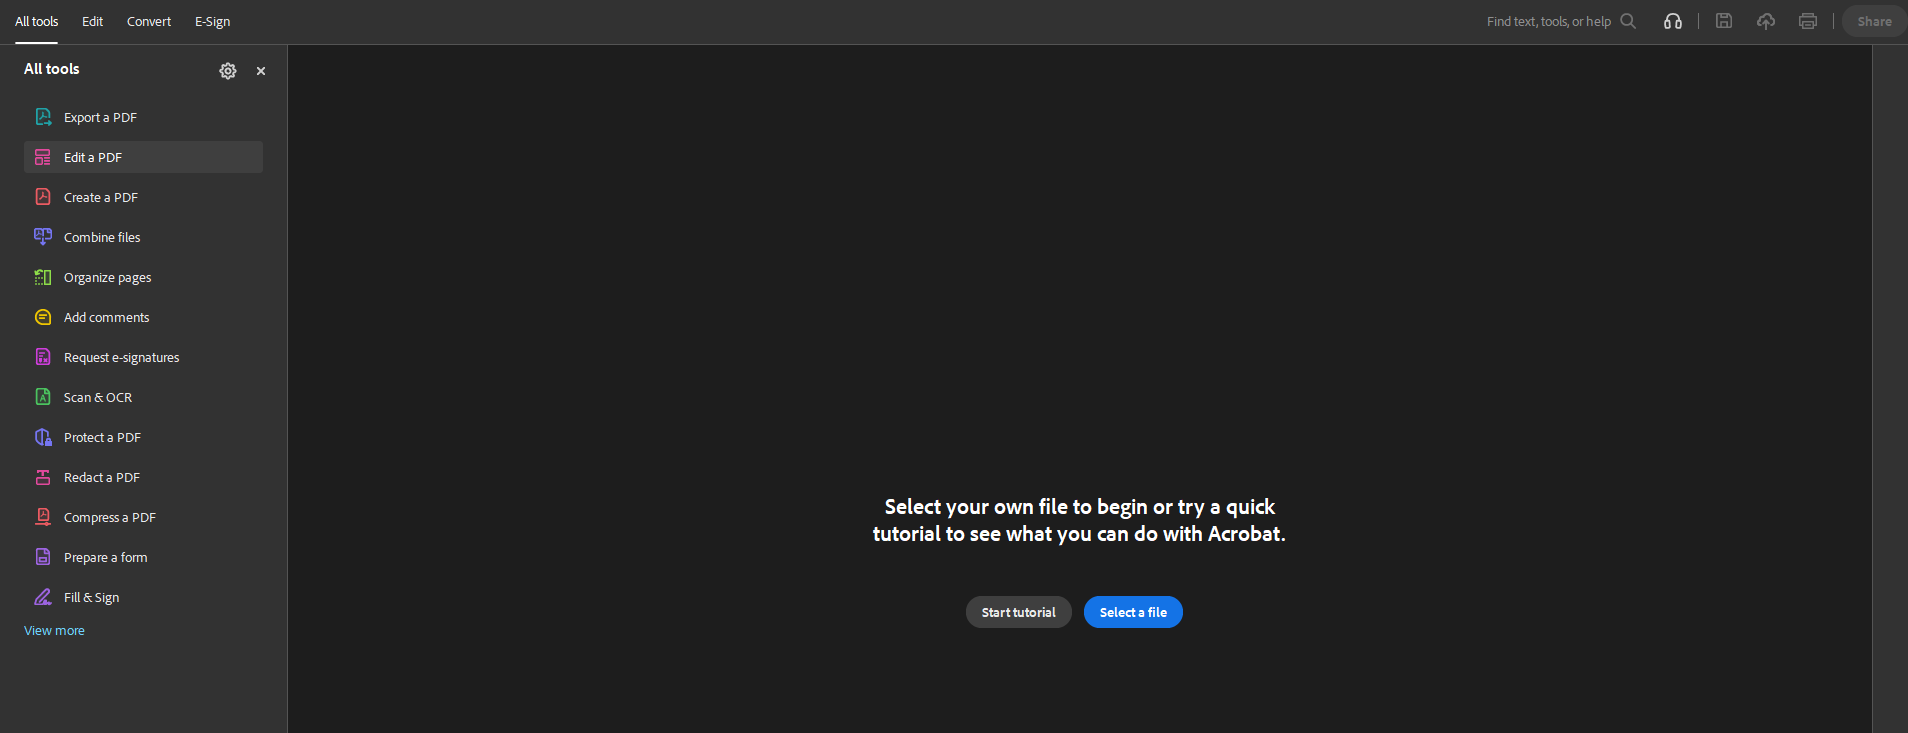Image resolution: width=1908 pixels, height=733 pixels.
Task: Click the Compress a PDF icon
Action: click(x=43, y=517)
